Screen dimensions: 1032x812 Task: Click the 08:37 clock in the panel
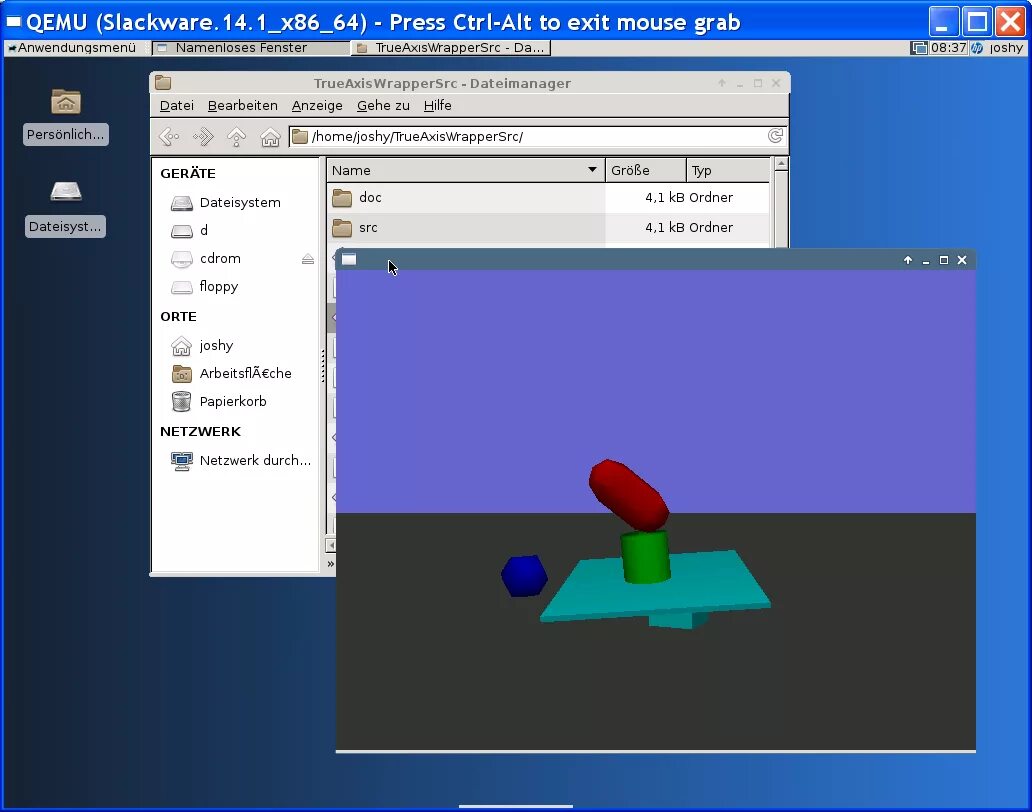click(x=948, y=47)
